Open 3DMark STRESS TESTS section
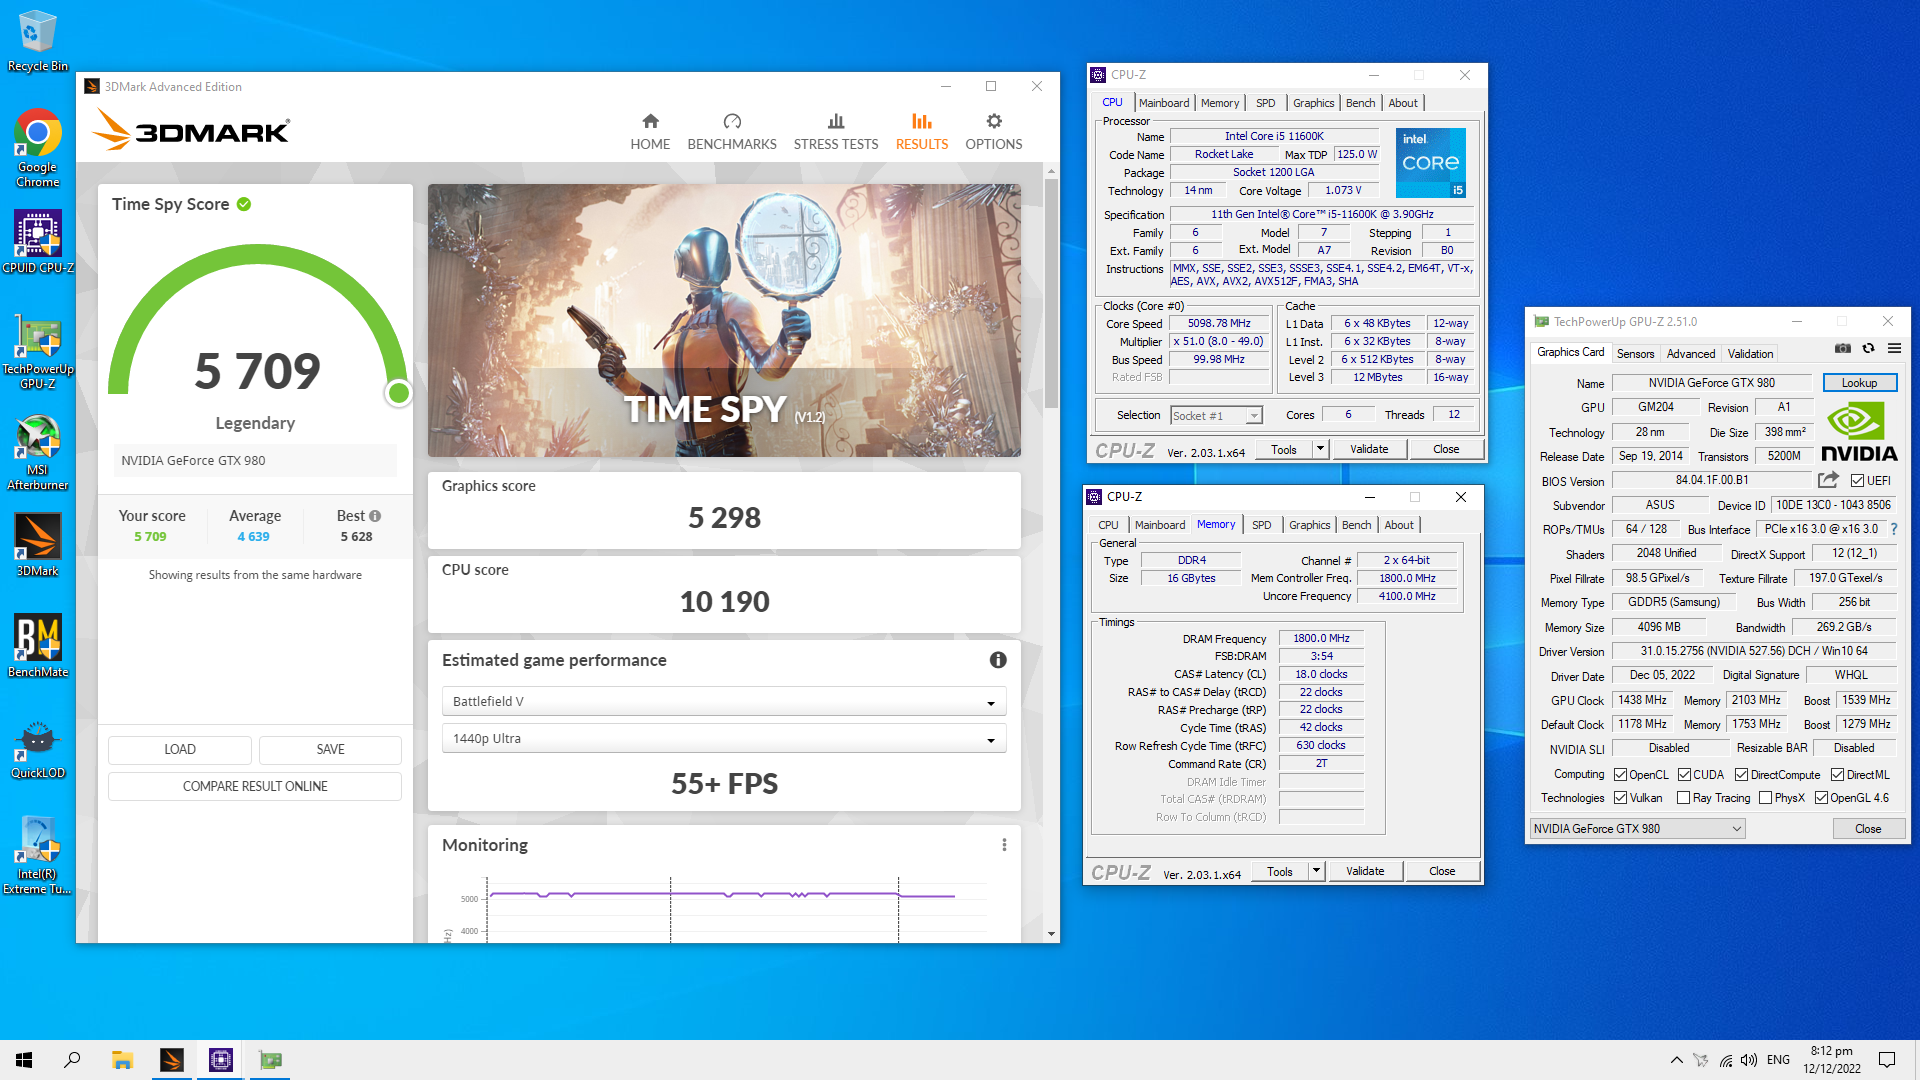The width and height of the screenshot is (1920, 1080). click(x=836, y=132)
